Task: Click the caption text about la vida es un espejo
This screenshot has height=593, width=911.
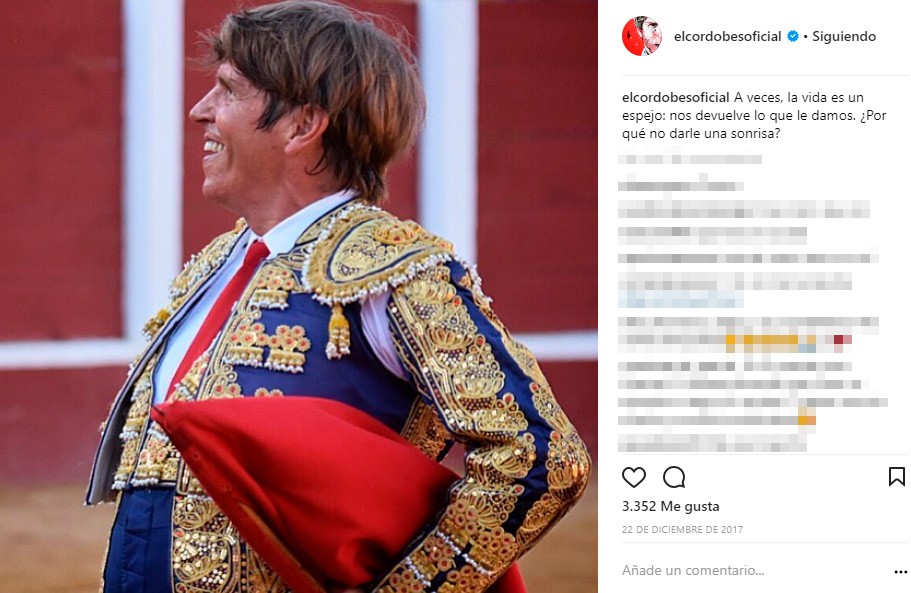Action: [x=754, y=115]
